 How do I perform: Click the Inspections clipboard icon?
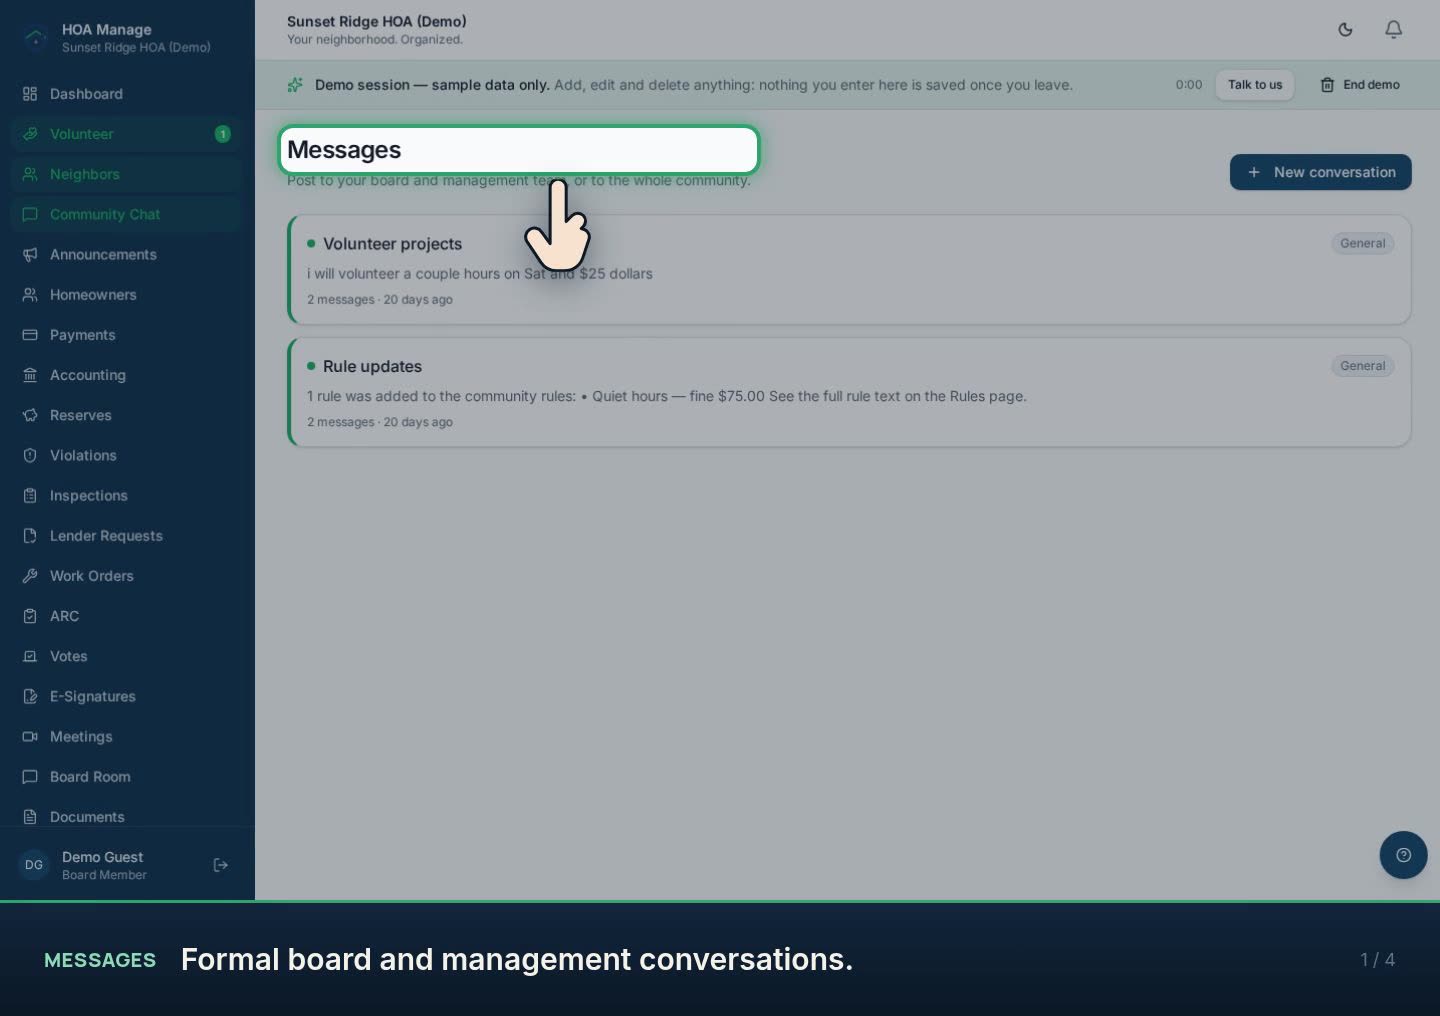(x=30, y=495)
